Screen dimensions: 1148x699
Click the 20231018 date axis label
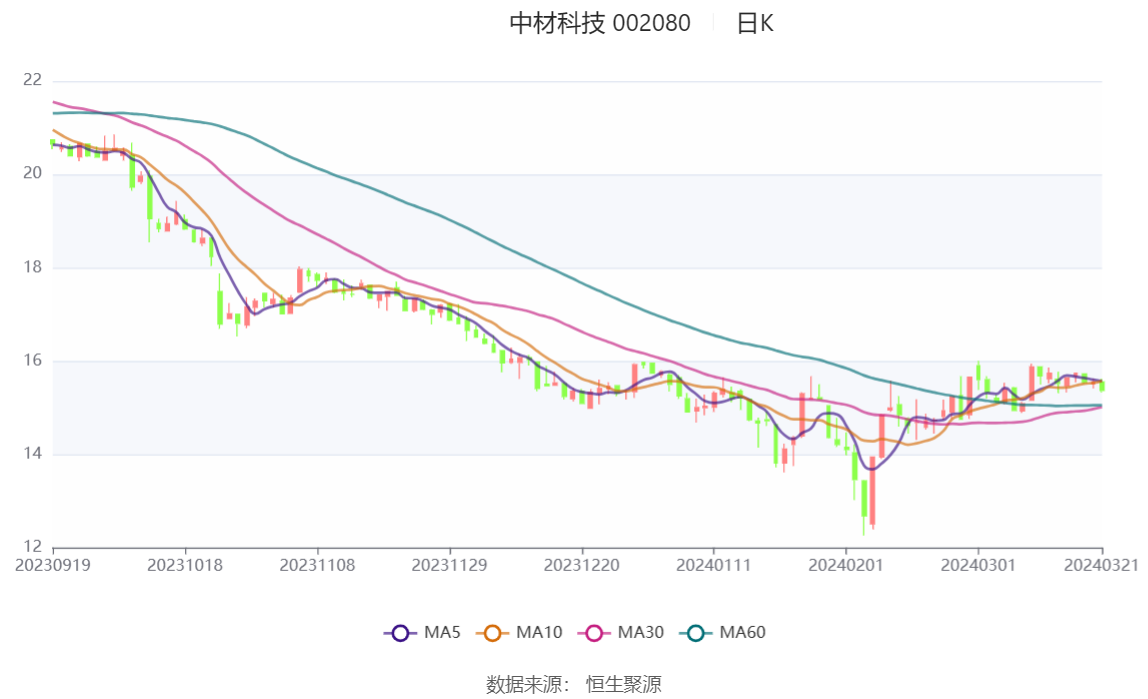[x=185, y=565]
